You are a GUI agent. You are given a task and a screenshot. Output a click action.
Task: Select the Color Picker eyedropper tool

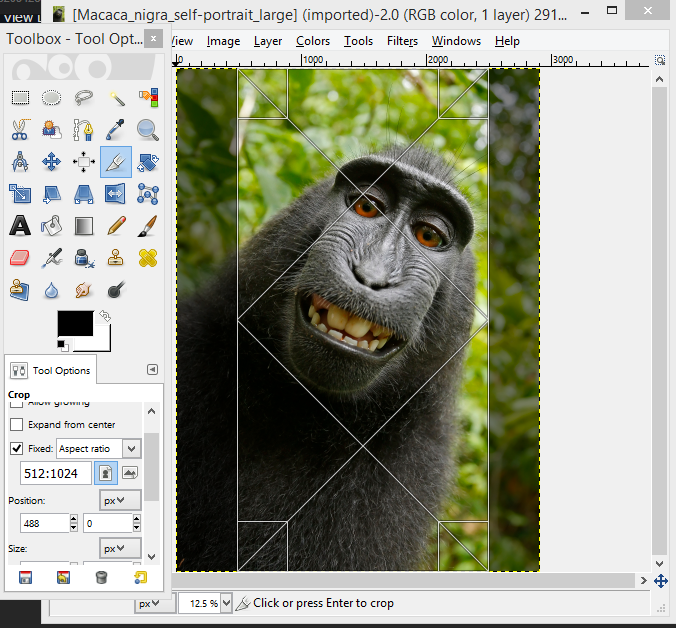point(116,130)
